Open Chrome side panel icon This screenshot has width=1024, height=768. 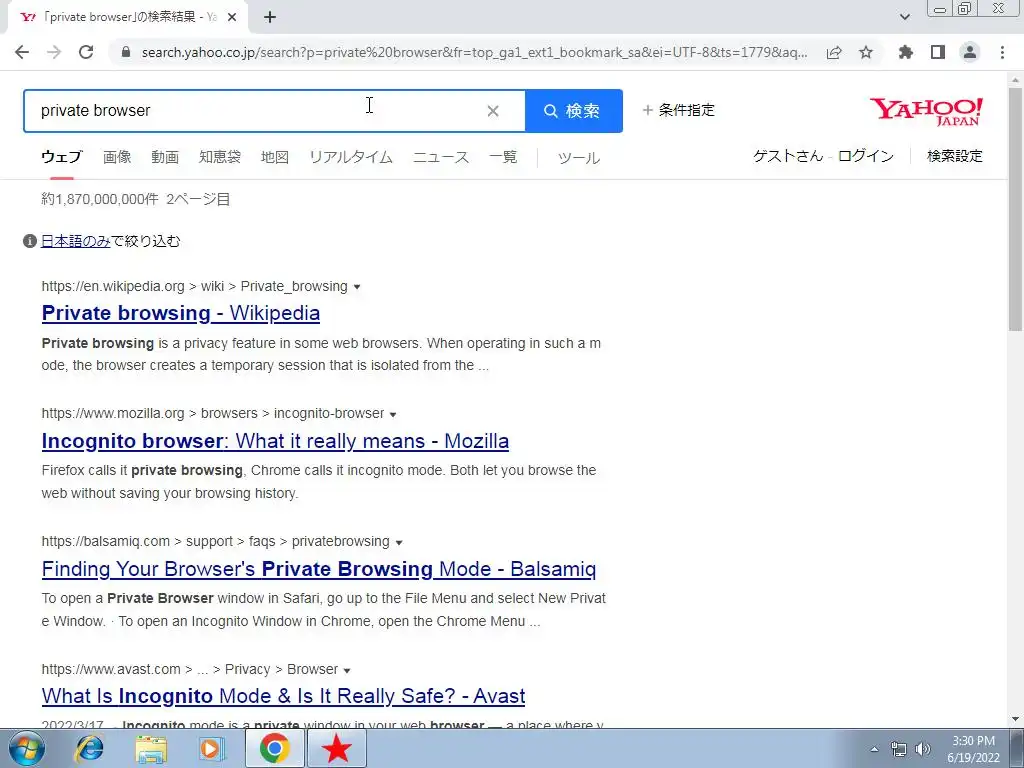(x=938, y=52)
